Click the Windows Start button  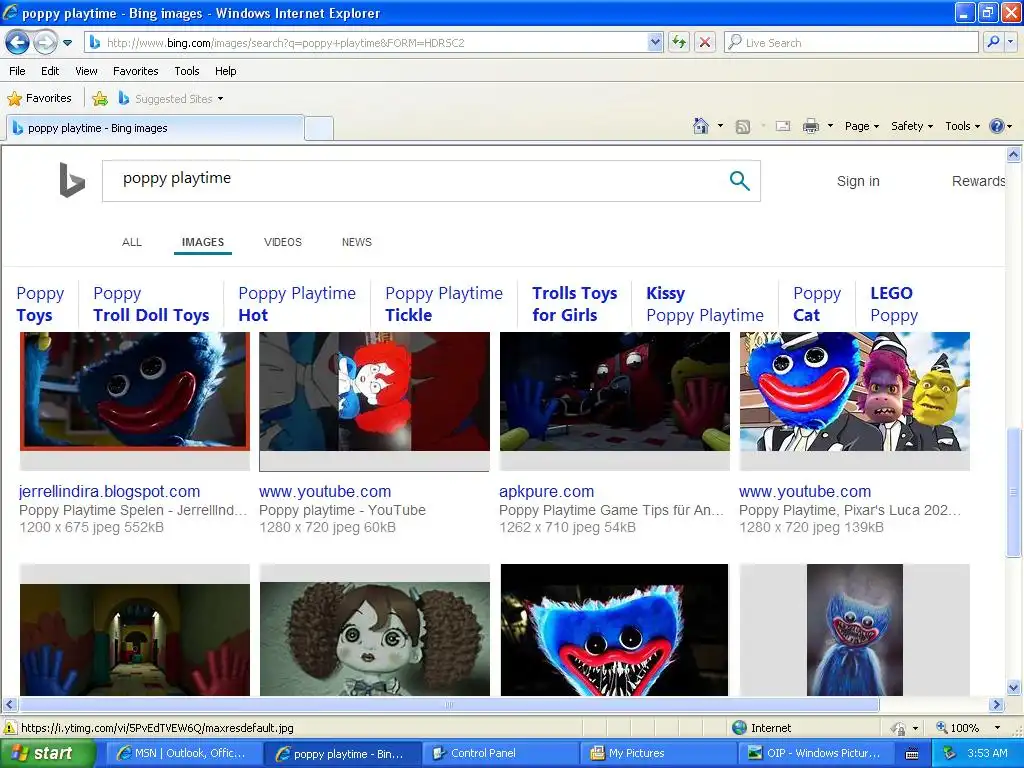[47, 753]
